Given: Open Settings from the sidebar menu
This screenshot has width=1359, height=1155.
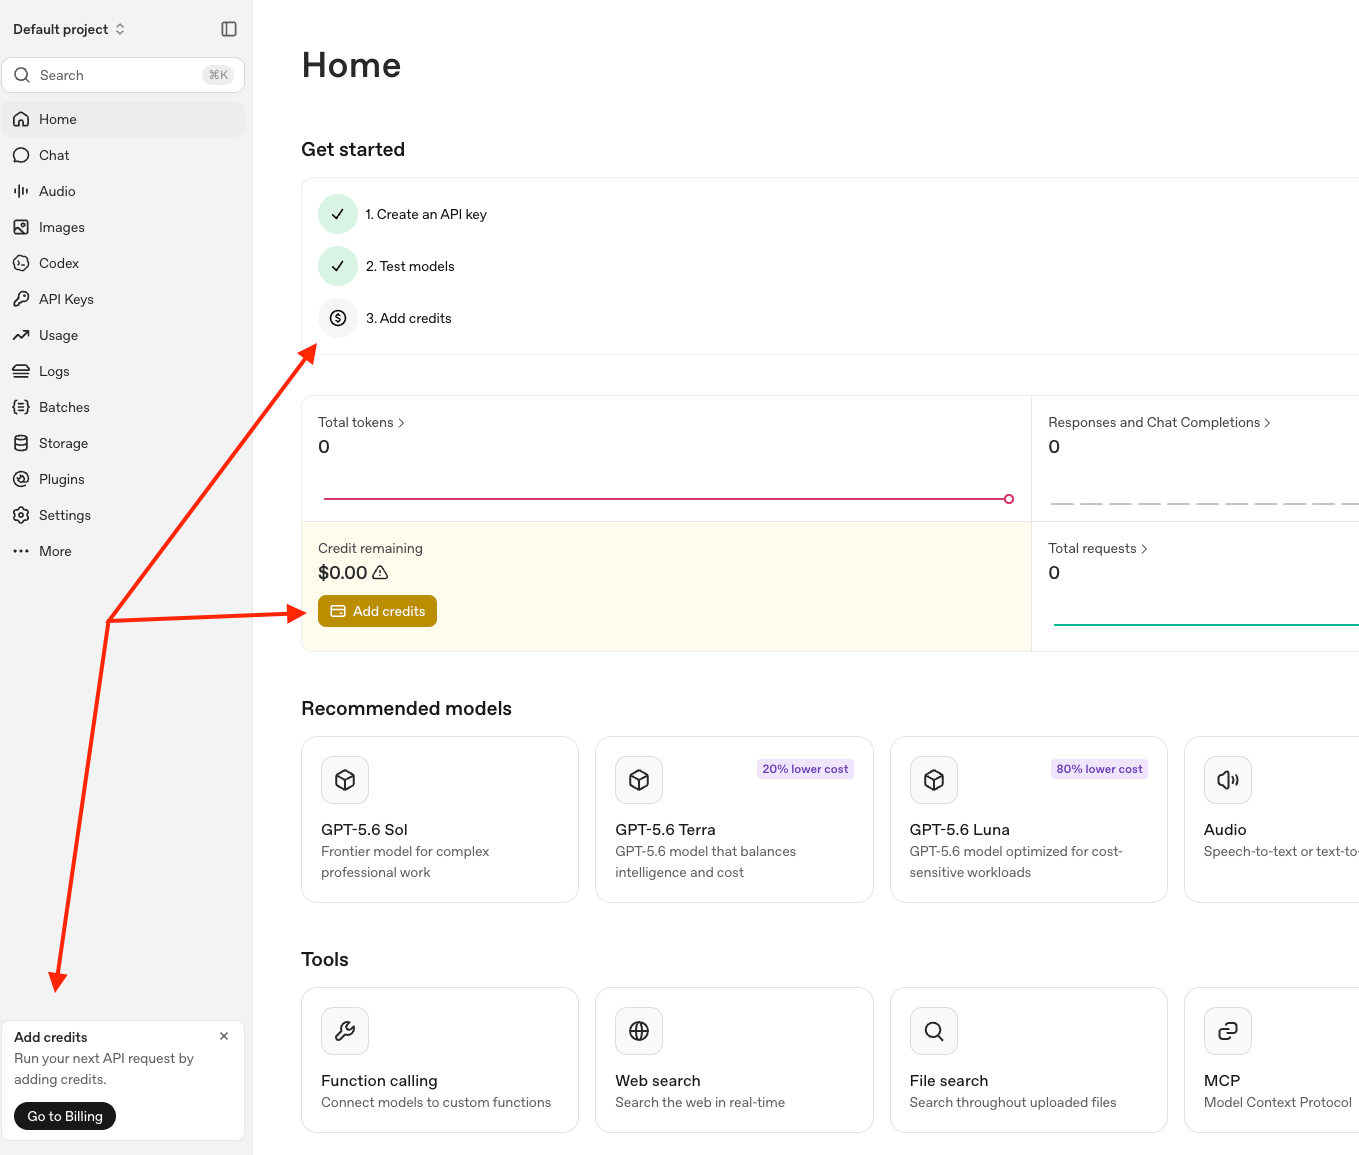Looking at the screenshot, I should coord(123,515).
